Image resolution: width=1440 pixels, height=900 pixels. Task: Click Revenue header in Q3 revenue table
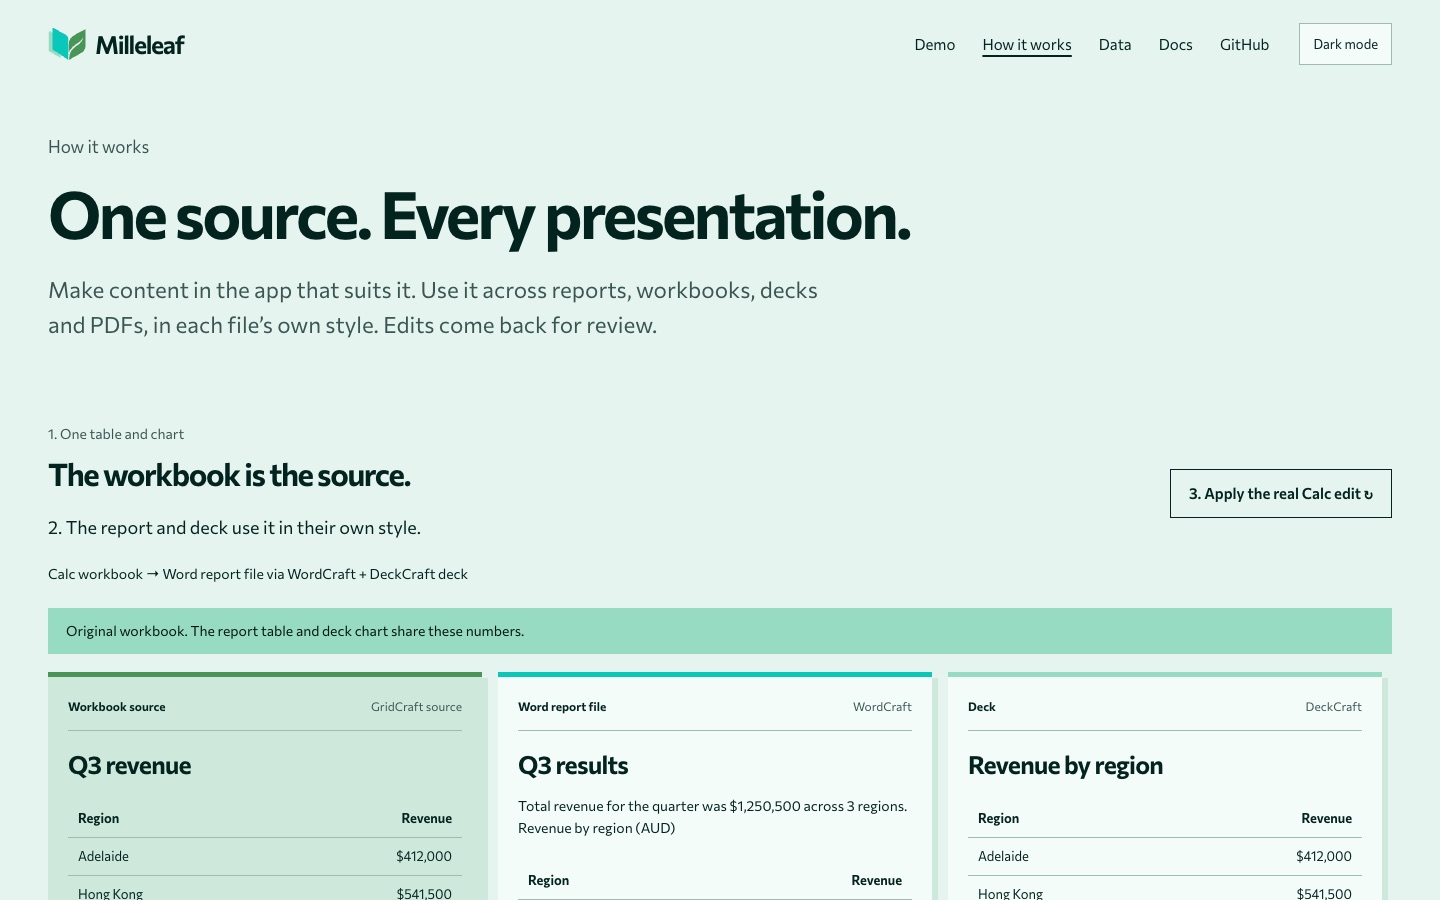427,818
